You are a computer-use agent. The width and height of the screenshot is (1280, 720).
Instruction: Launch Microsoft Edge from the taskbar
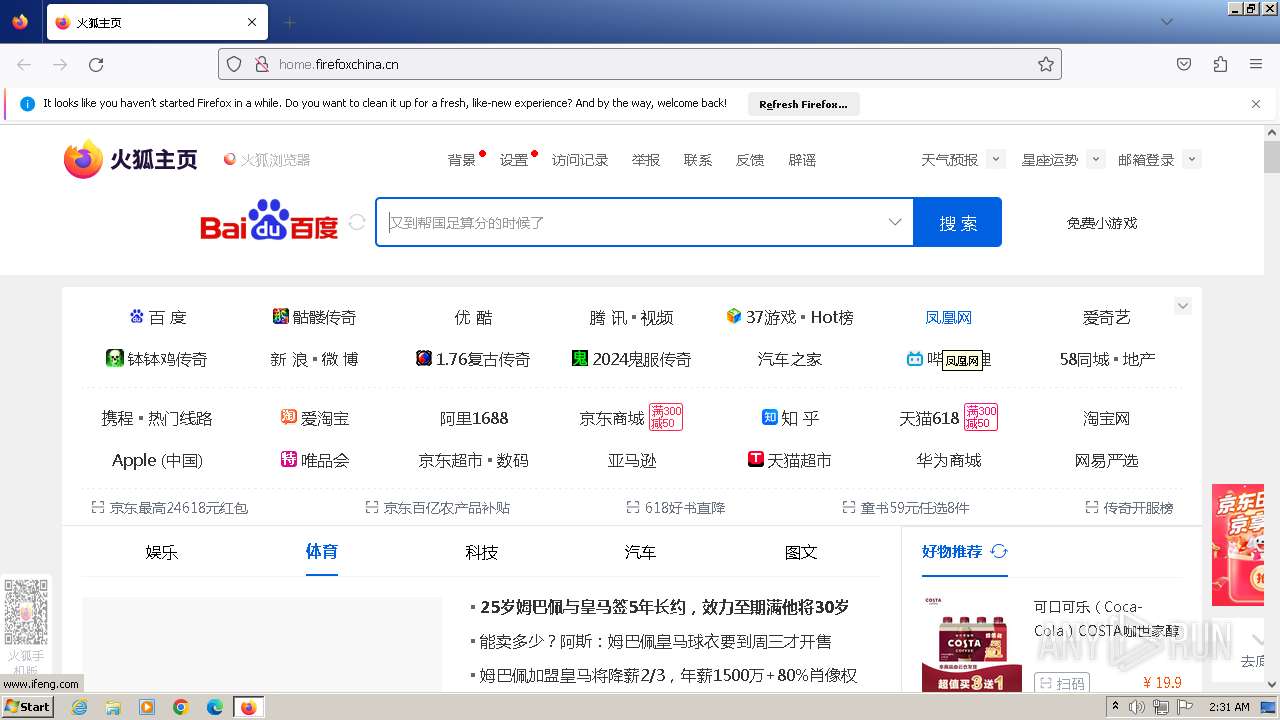(x=214, y=707)
